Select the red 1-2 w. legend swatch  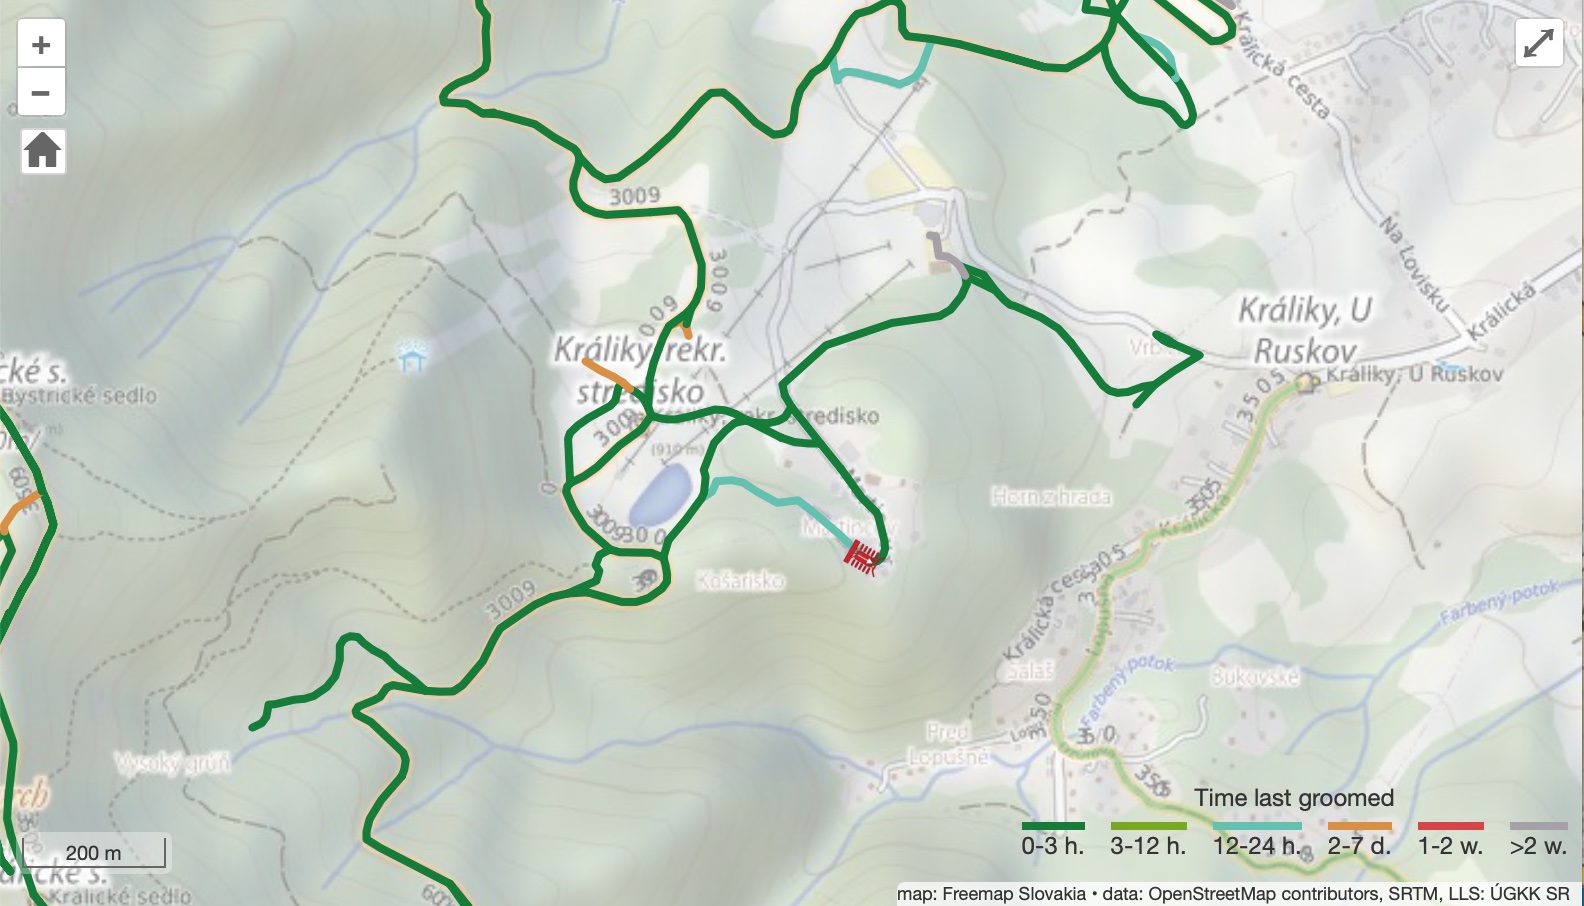pyautogui.click(x=1450, y=826)
